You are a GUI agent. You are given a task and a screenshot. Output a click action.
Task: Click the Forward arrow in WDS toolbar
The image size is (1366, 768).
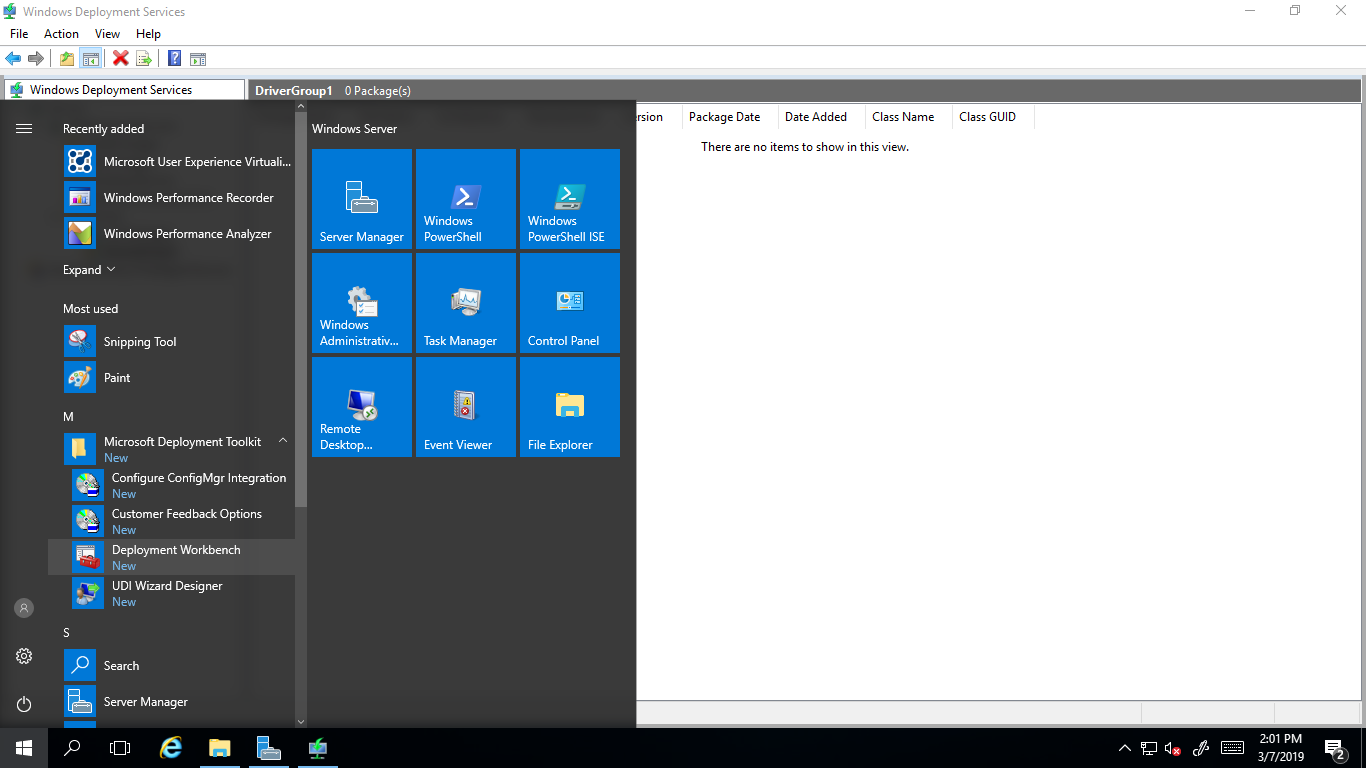coord(36,58)
